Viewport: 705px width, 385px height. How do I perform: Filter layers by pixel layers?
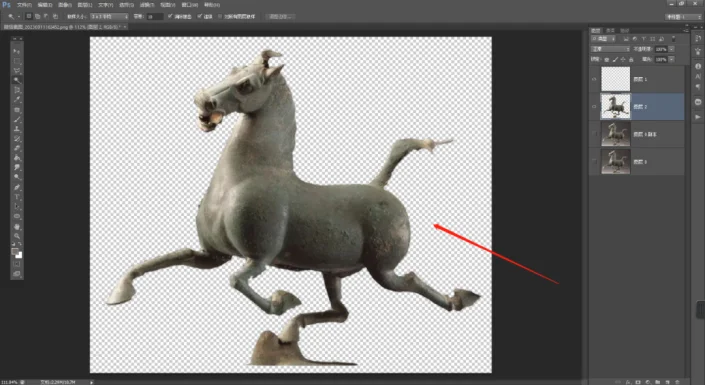point(626,39)
